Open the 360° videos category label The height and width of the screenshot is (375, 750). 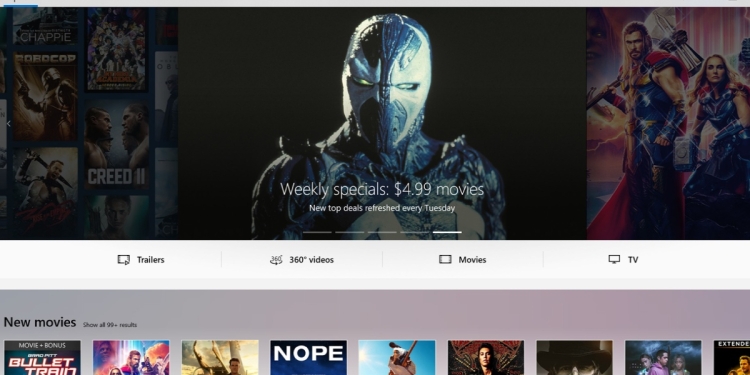pyautogui.click(x=311, y=260)
